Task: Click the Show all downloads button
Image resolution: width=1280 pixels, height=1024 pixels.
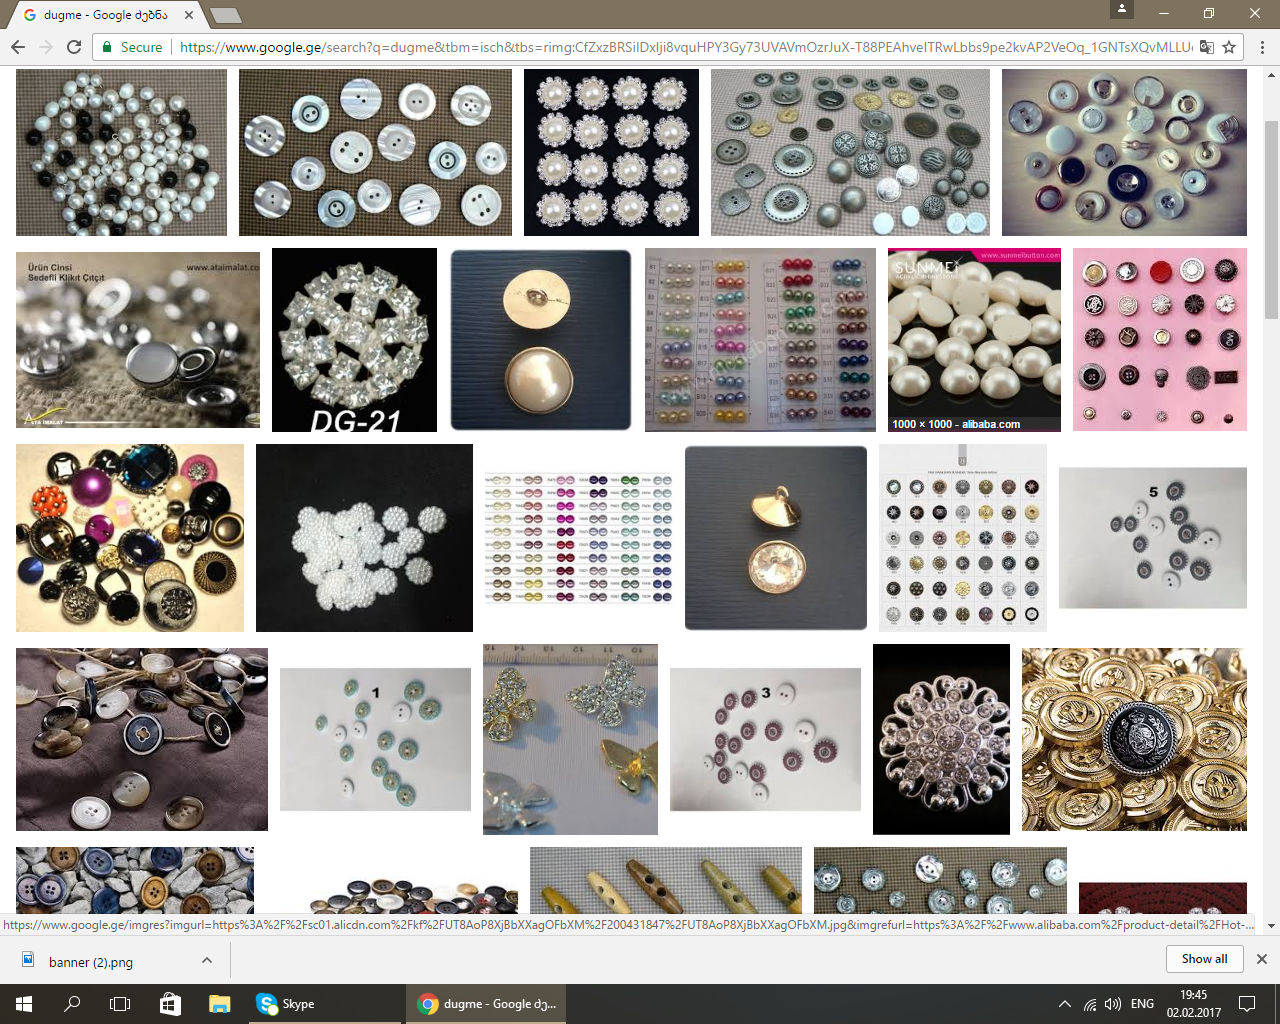Action: [x=1204, y=959]
